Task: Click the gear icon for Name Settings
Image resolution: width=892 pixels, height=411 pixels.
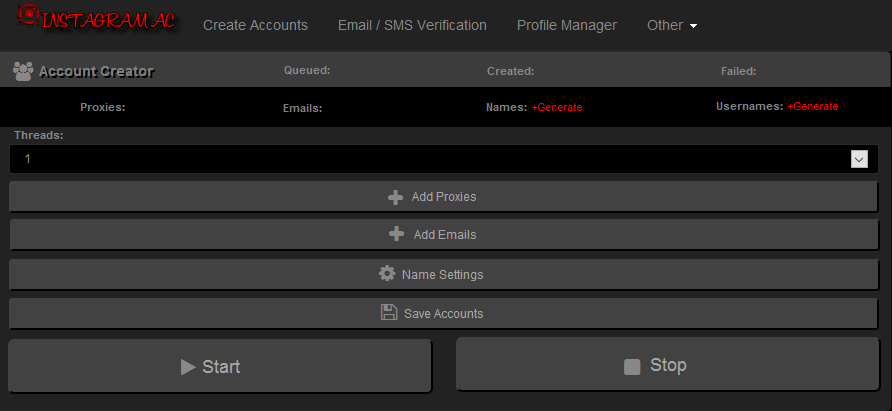Action: tap(387, 273)
